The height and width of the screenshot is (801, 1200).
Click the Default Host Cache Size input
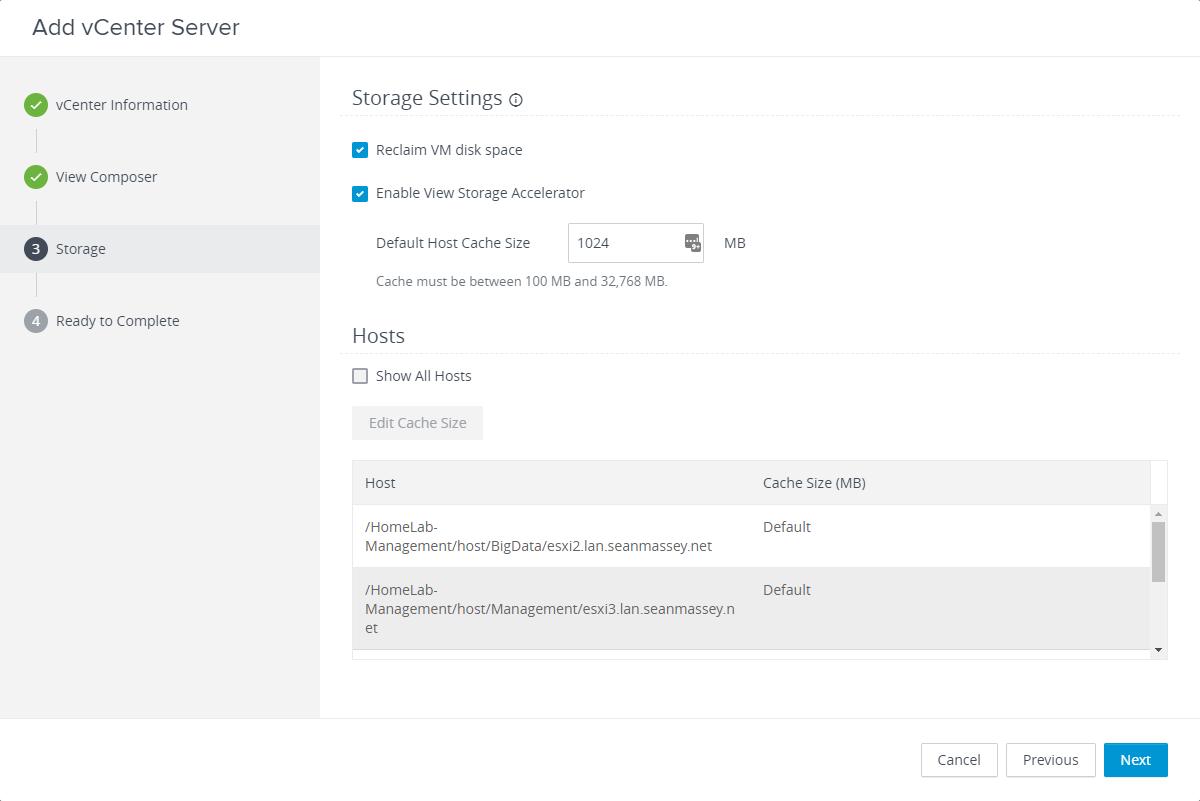click(x=625, y=243)
